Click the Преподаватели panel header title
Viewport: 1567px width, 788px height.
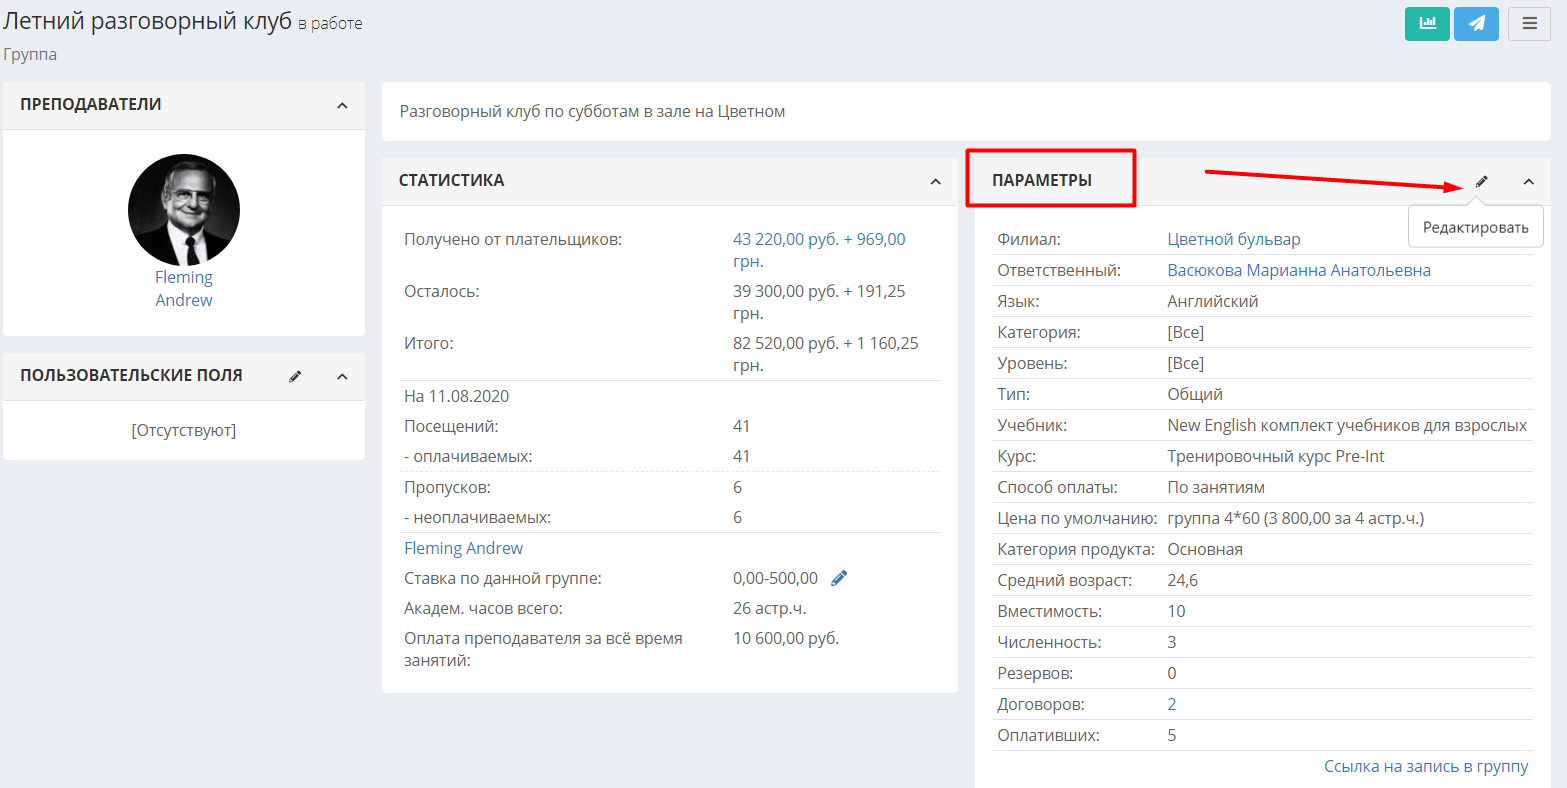pos(91,105)
